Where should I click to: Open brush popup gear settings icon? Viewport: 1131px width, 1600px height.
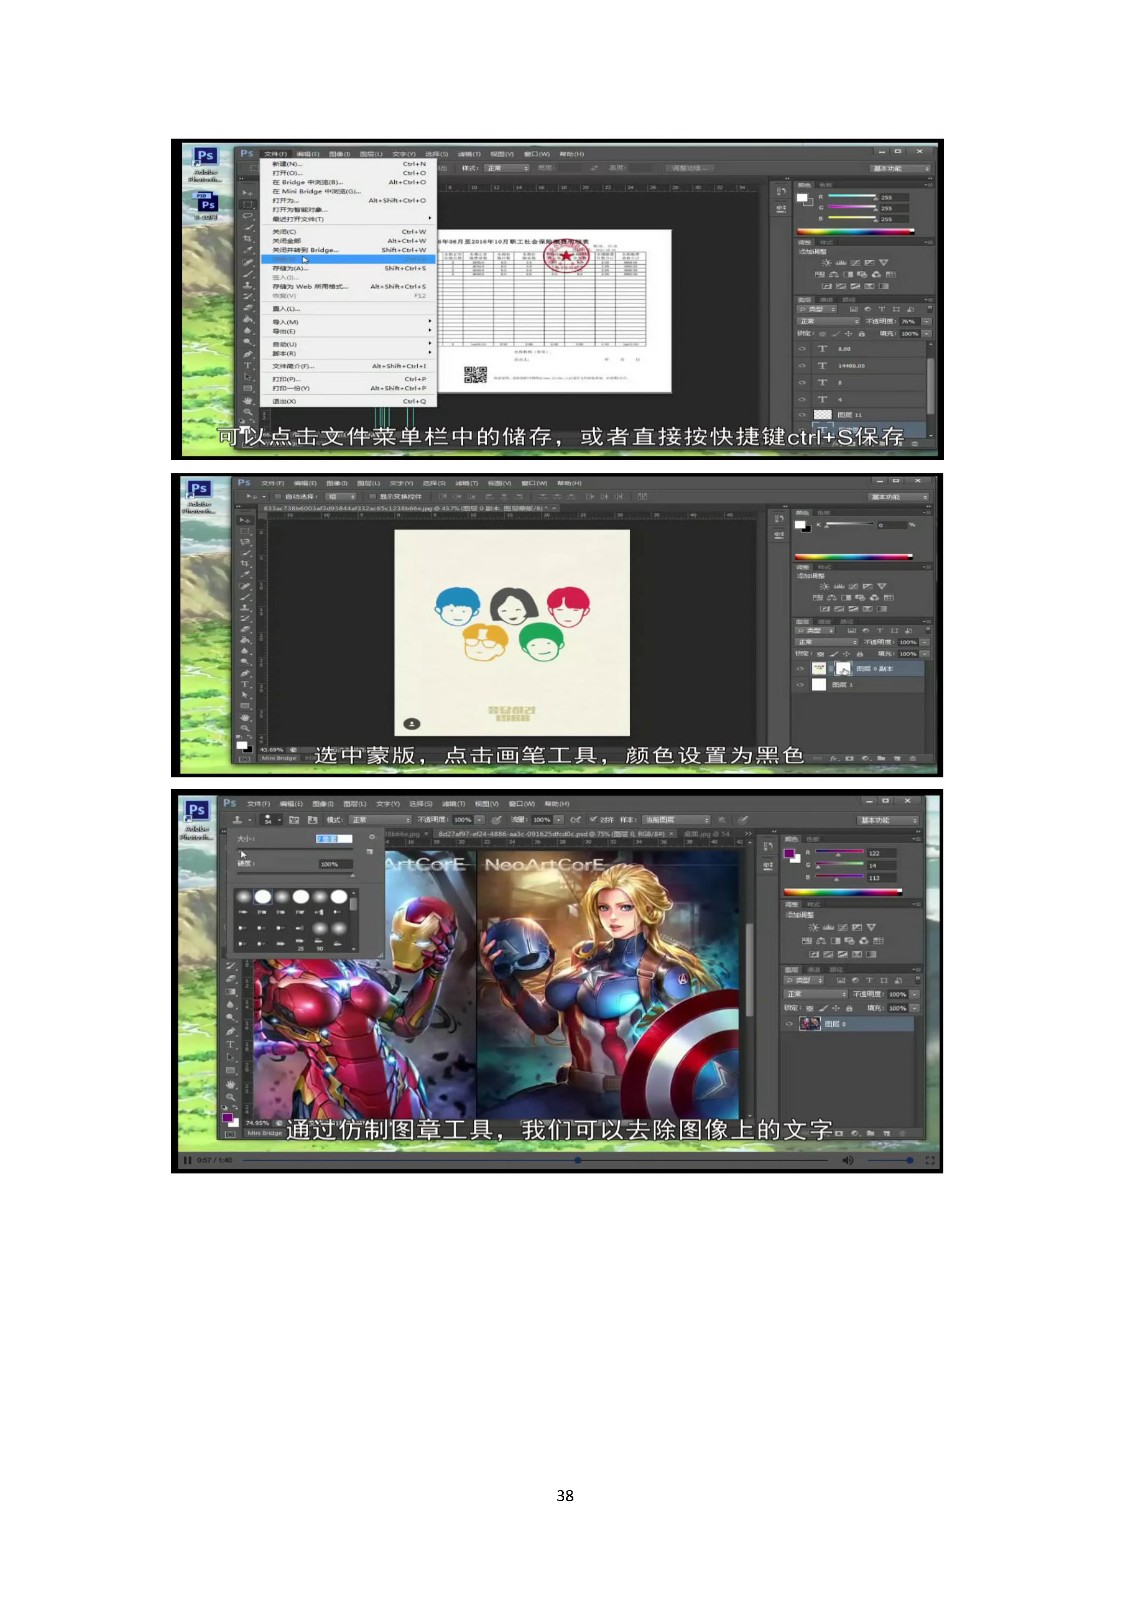[371, 837]
